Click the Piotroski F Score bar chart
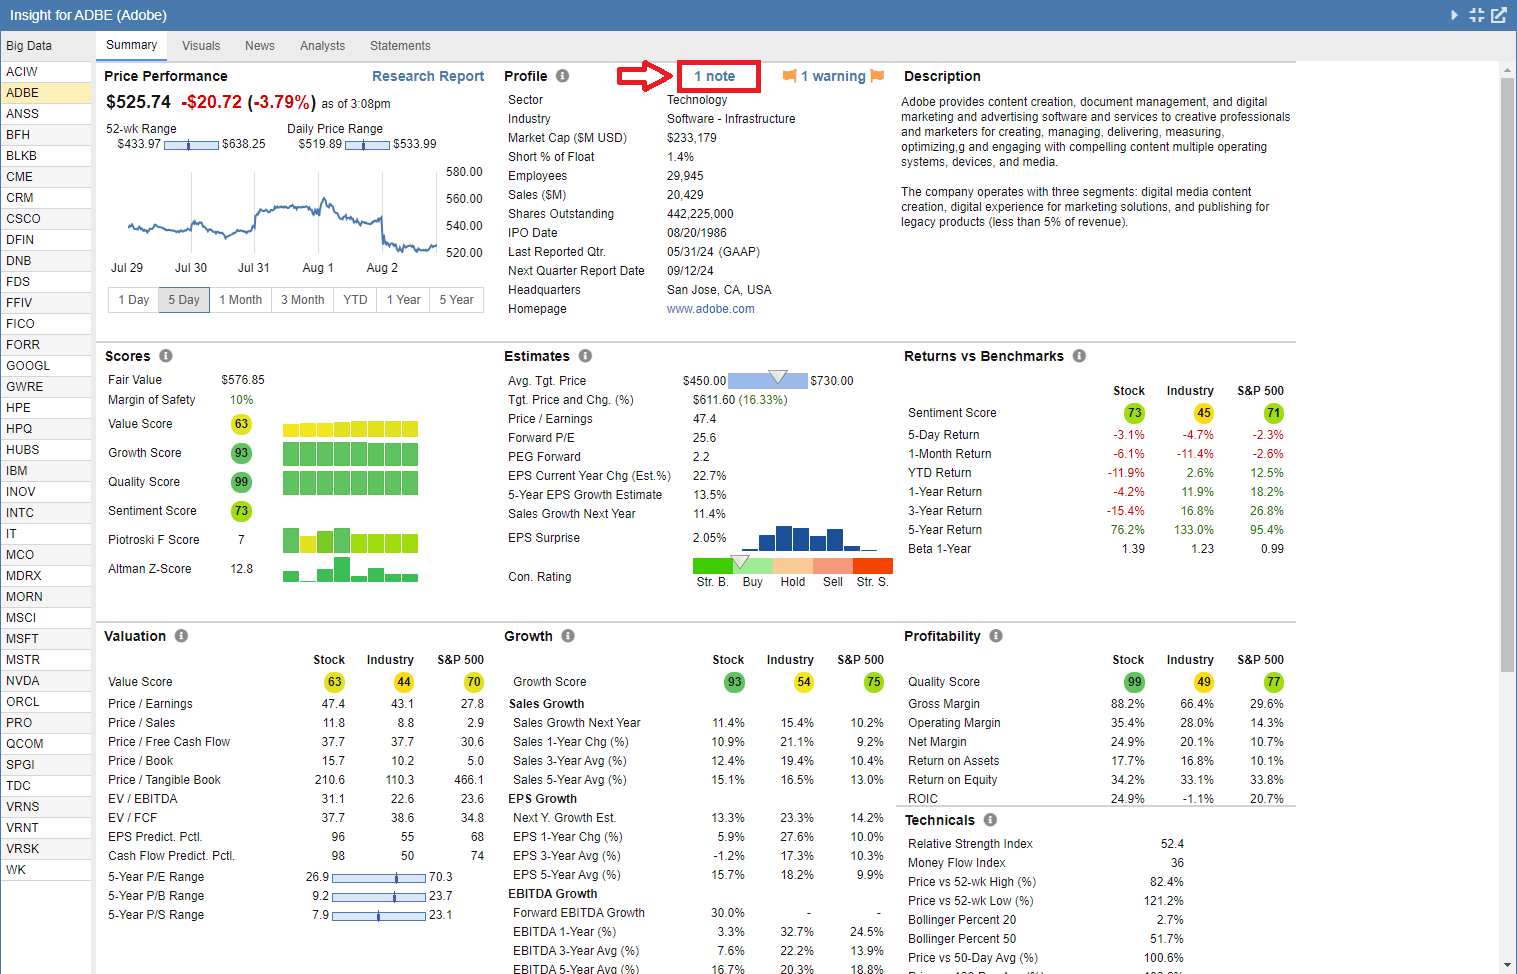Viewport: 1517px width, 974px height. point(350,540)
